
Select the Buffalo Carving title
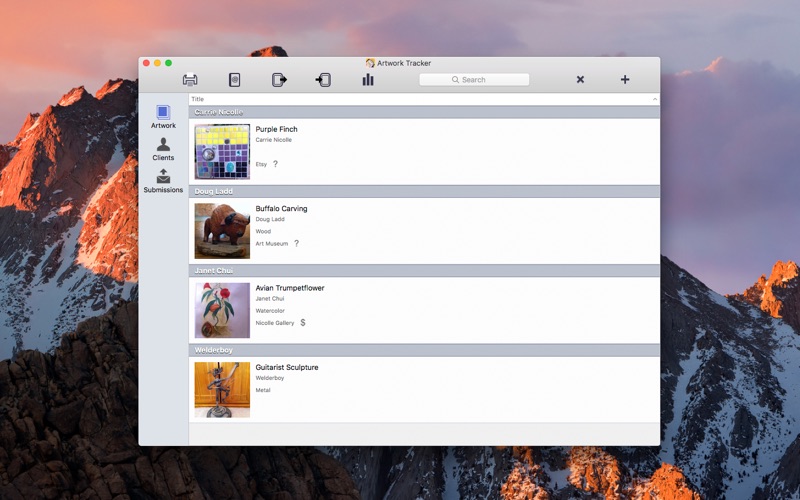point(281,209)
